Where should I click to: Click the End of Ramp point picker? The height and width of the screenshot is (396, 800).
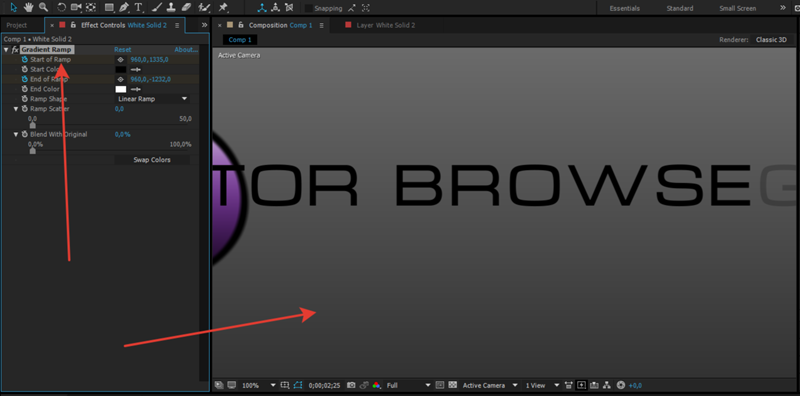(x=121, y=79)
